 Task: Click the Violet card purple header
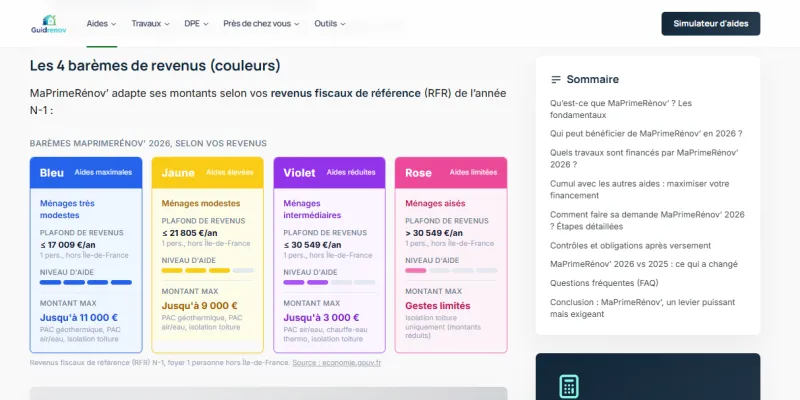[330, 173]
